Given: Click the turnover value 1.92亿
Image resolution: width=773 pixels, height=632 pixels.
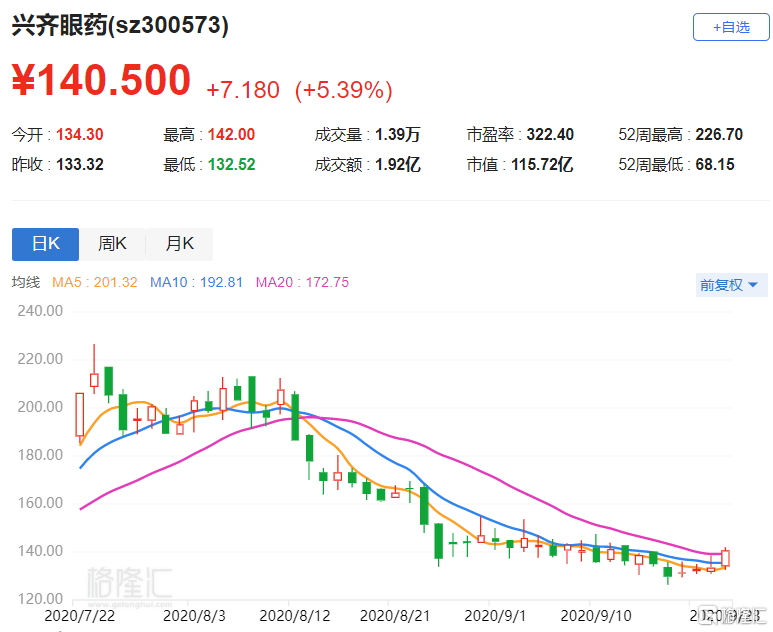Looking at the screenshot, I should 397,164.
